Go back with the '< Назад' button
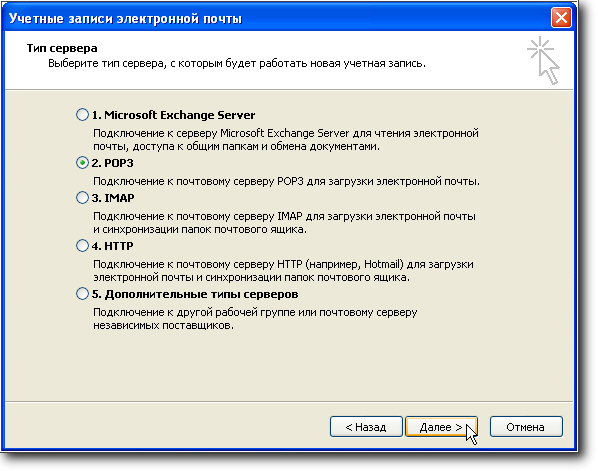This screenshot has height=471, width=598. tap(366, 427)
